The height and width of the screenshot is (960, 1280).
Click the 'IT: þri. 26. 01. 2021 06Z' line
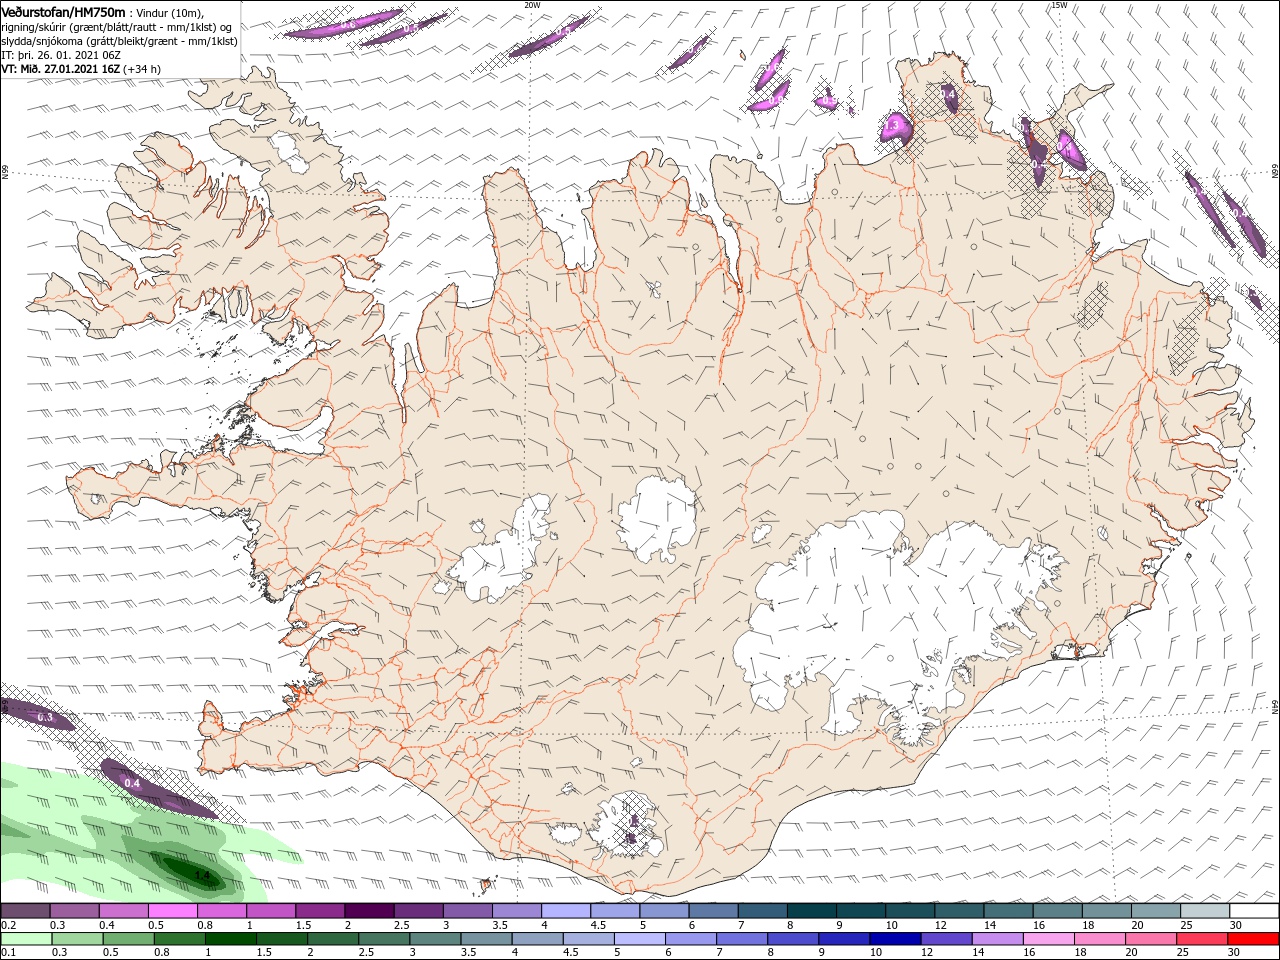[62, 55]
